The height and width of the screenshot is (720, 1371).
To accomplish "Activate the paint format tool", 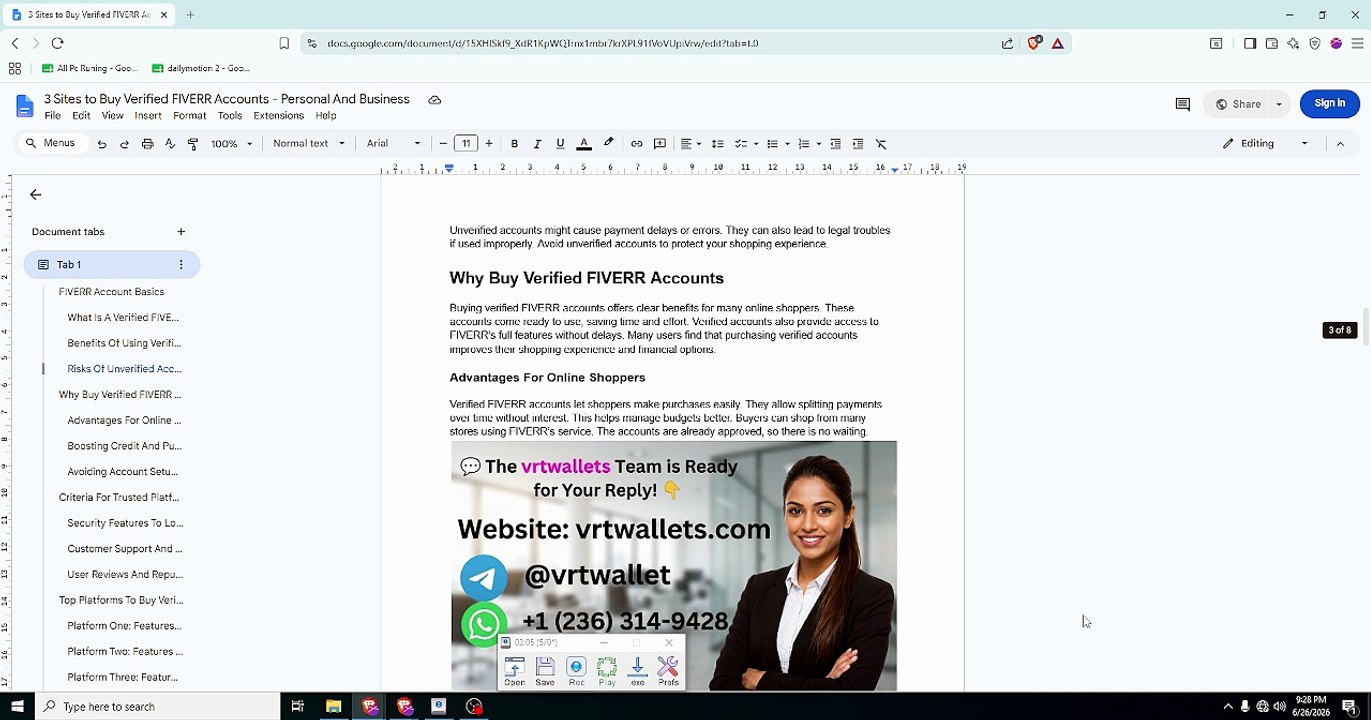I will point(193,144).
